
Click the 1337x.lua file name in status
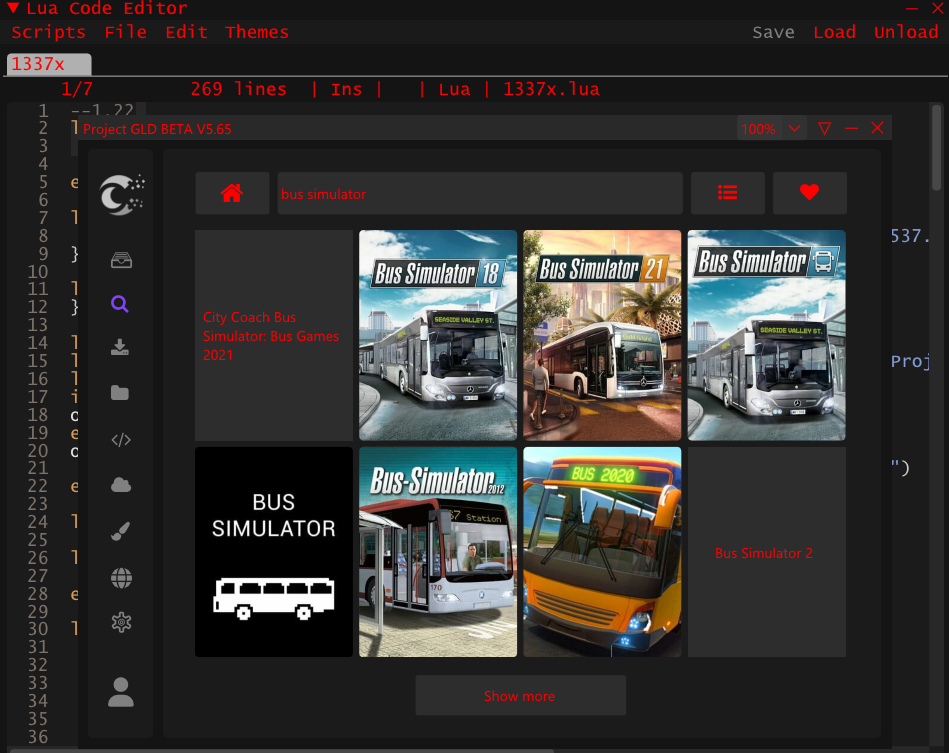click(551, 89)
